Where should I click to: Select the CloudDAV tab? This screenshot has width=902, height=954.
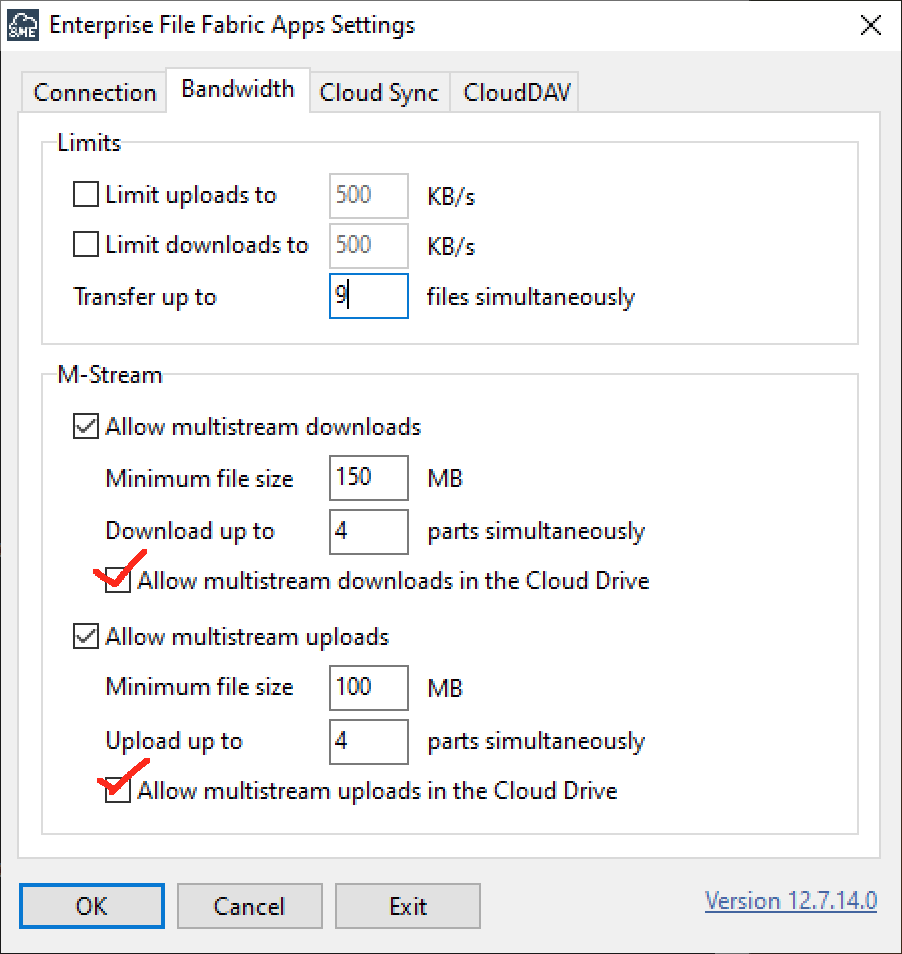point(515,93)
